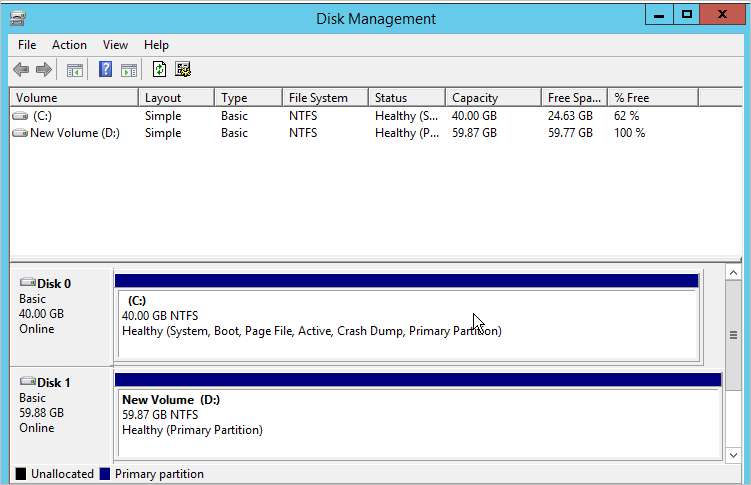Sort by the Free Space column header
The height and width of the screenshot is (485, 751).
(x=575, y=98)
